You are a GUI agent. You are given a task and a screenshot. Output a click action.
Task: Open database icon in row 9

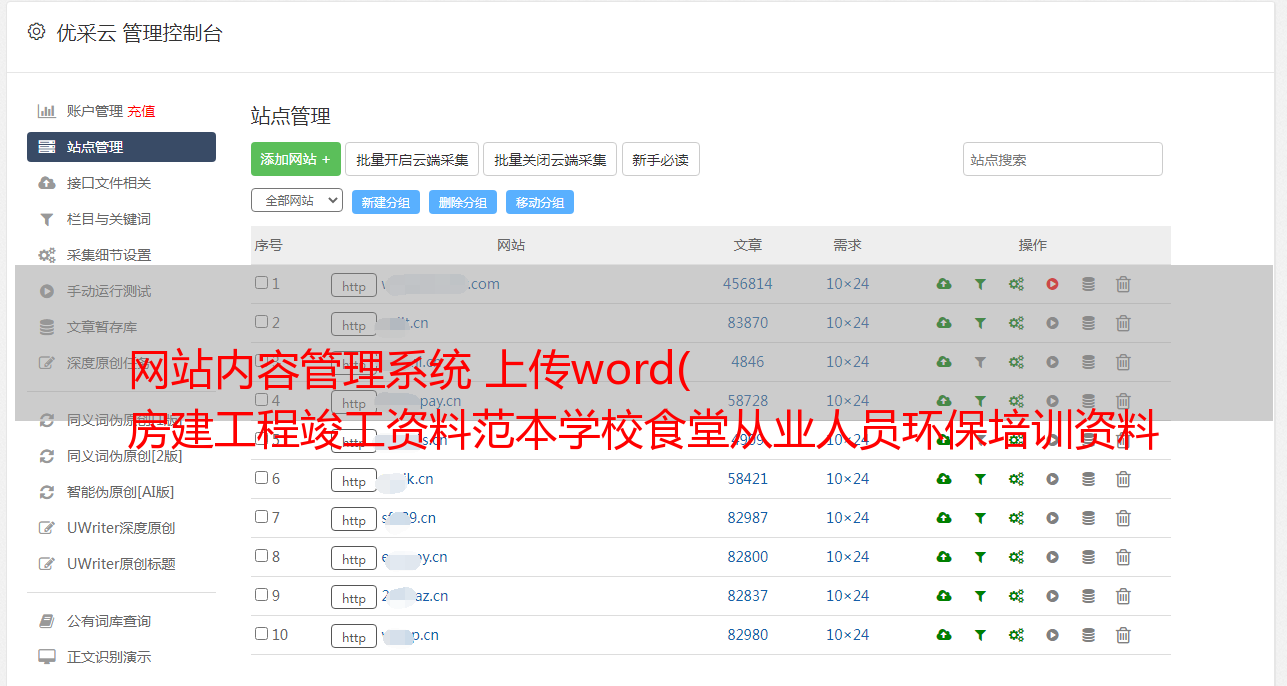point(1088,596)
